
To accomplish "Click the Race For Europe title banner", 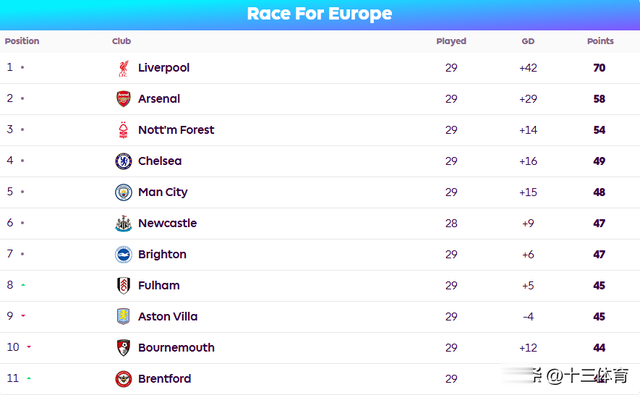I will tap(320, 14).
